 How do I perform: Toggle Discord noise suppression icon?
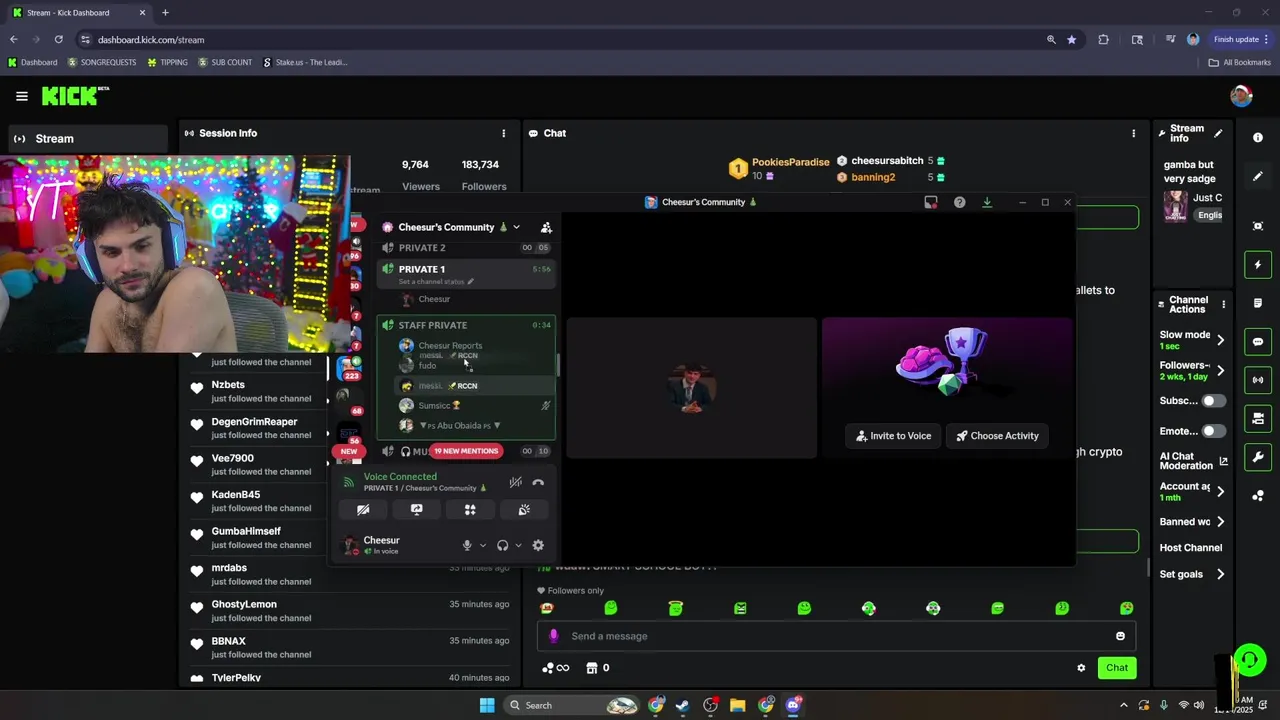(x=515, y=482)
